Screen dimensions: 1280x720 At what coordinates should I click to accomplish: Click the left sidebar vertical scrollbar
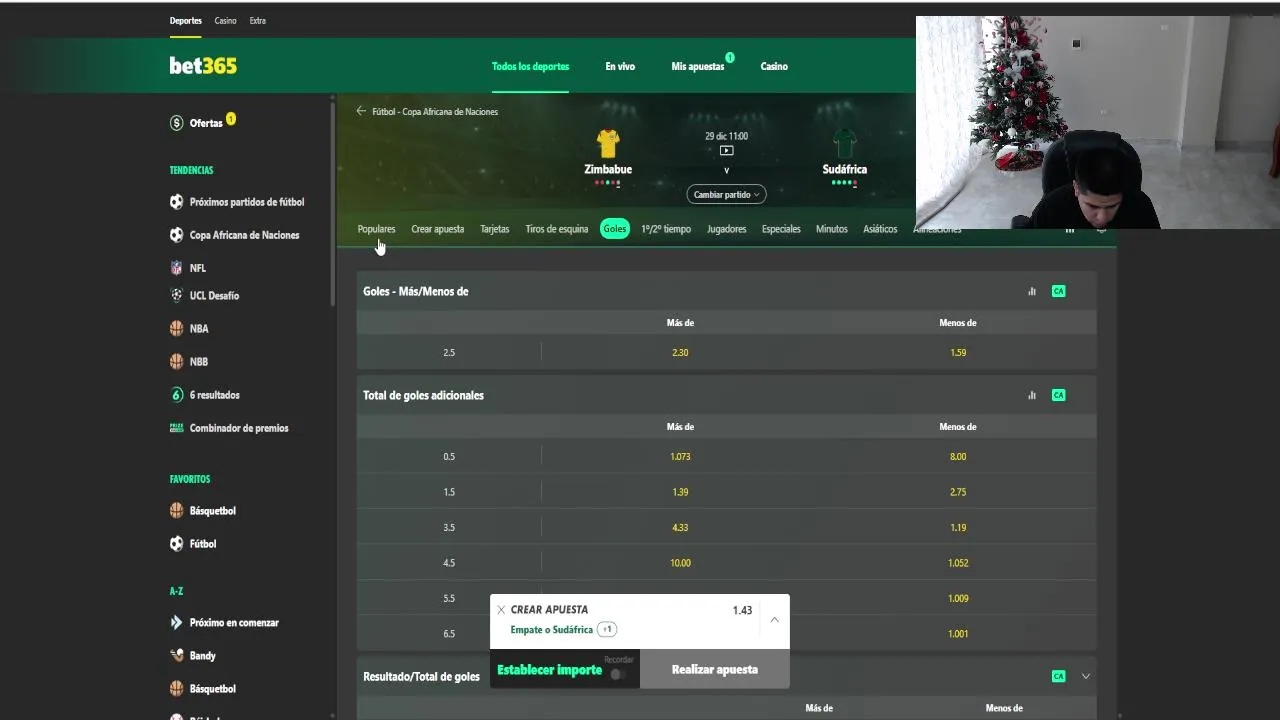(x=333, y=203)
